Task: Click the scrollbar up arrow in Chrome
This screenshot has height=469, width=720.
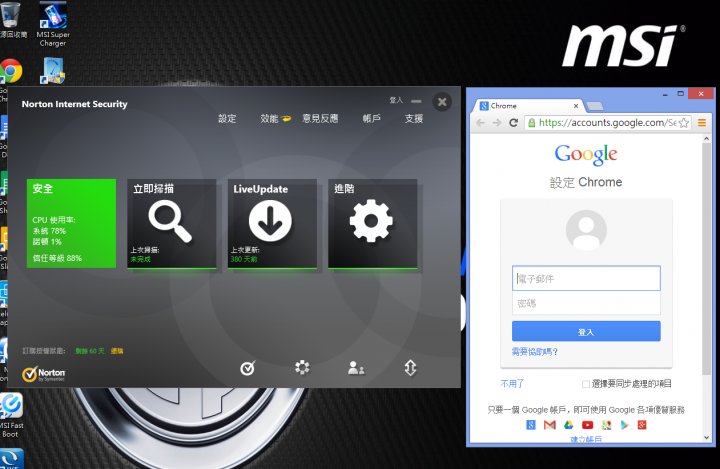Action: (x=706, y=138)
